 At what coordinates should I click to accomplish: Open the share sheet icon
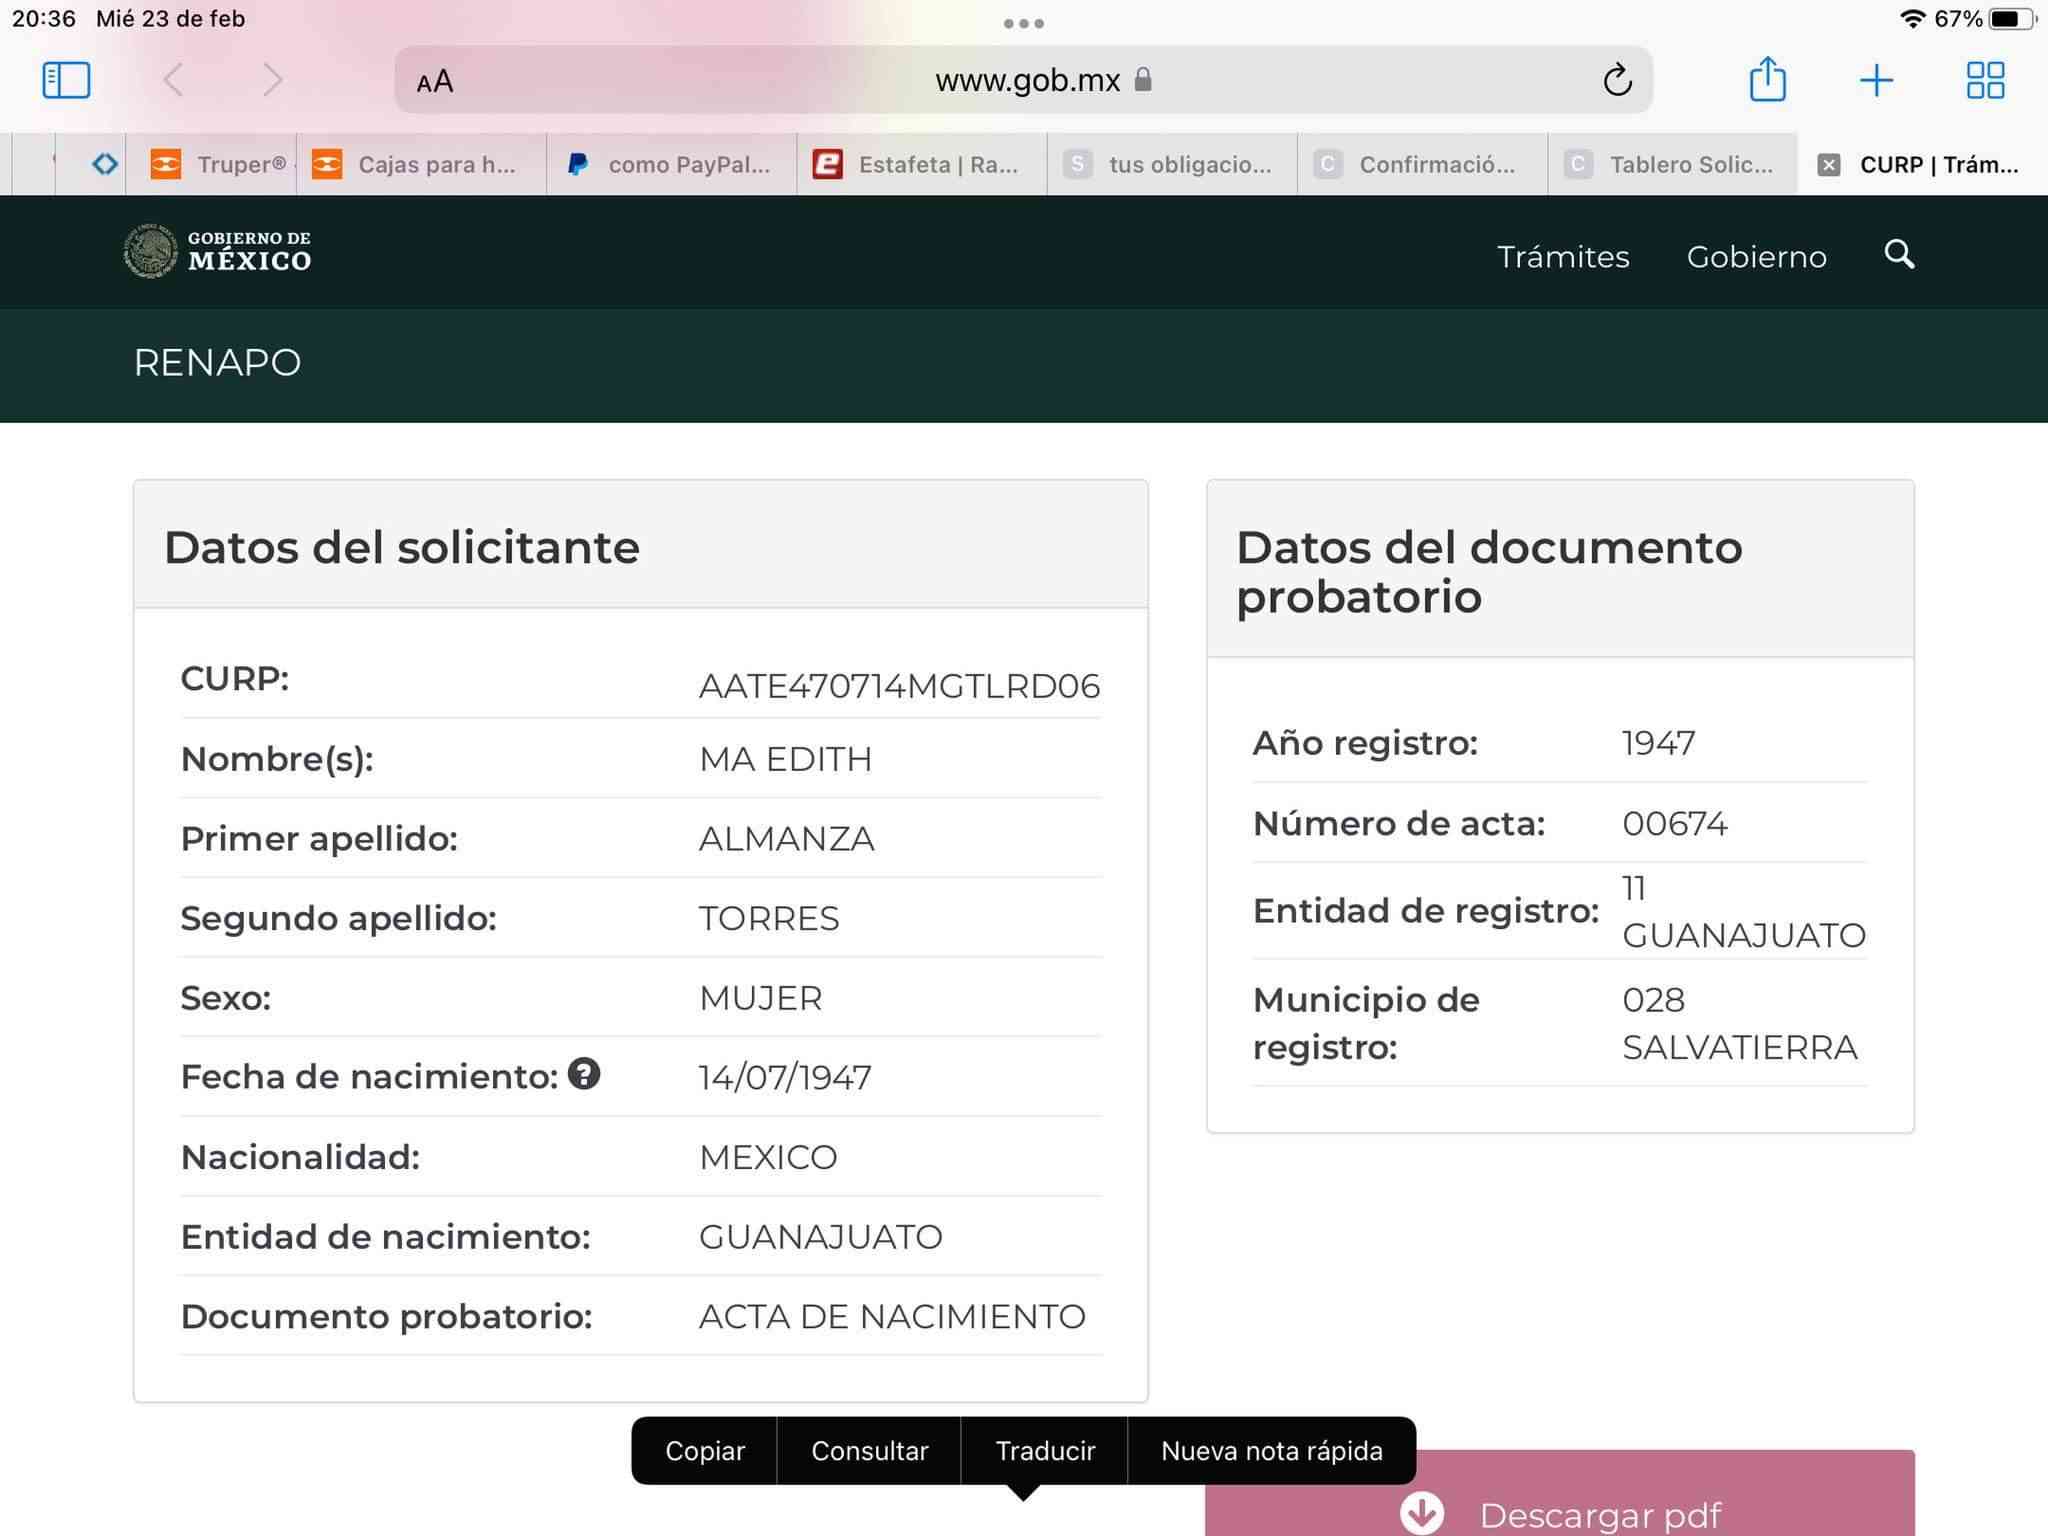click(1767, 79)
